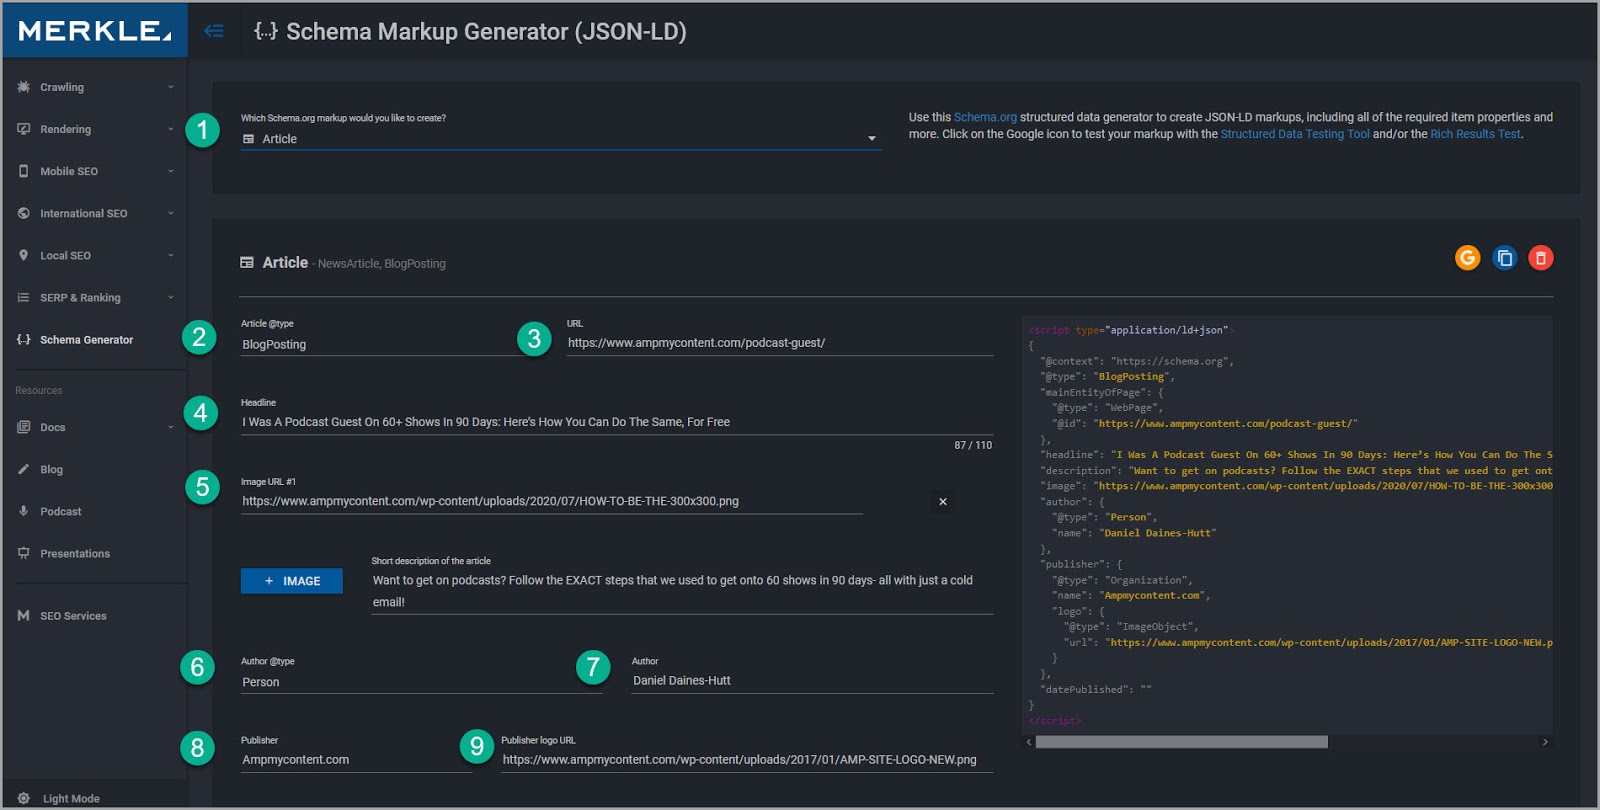Click the code panel horizontal scrollbar
Screen dimensions: 1600x810
pyautogui.click(x=1181, y=742)
